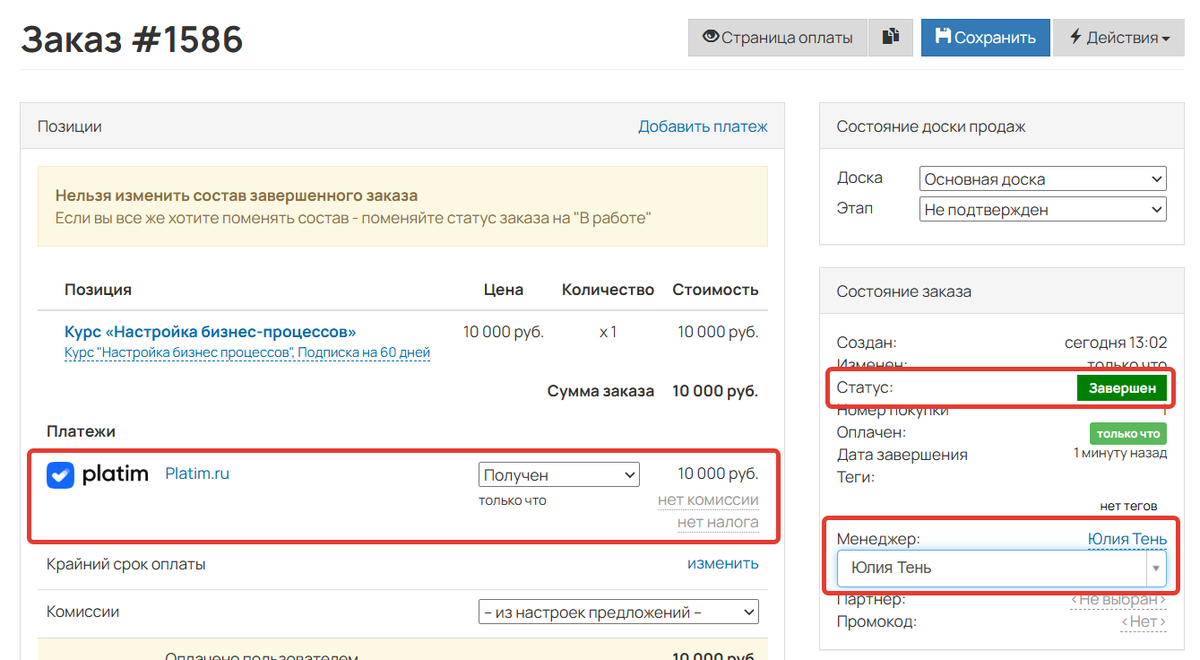Click the duplicate order copy icon
1200x660 pixels.
(890, 37)
